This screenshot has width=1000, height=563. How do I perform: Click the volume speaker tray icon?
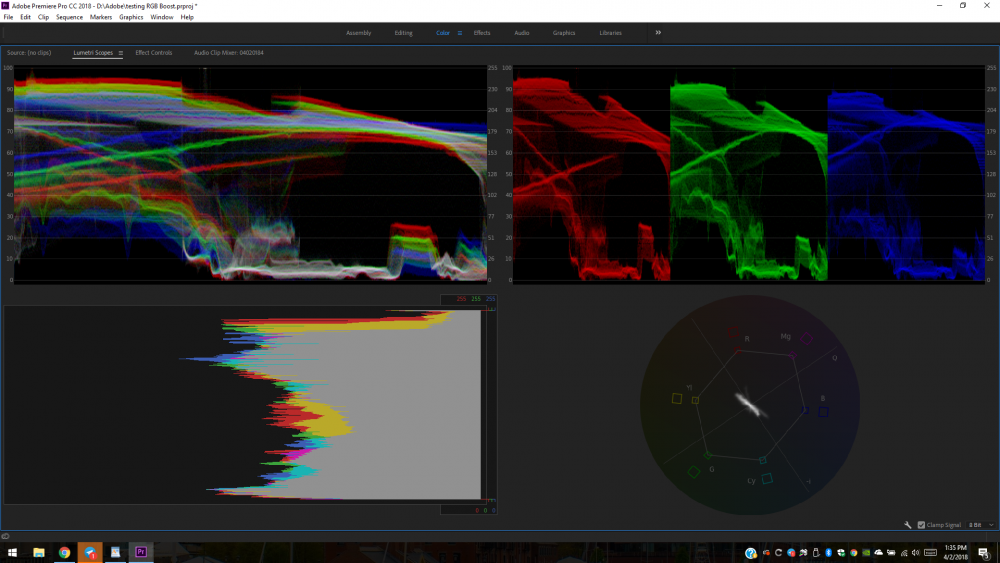915,553
